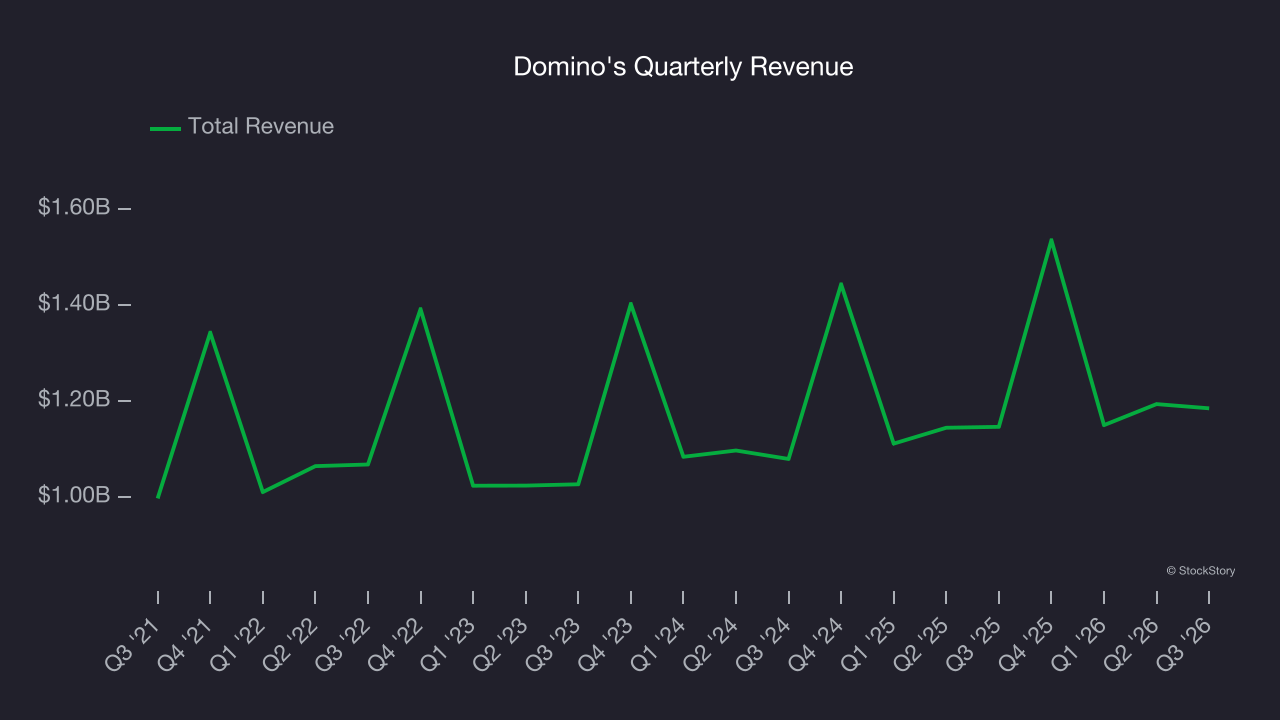Click the $1.00B y-axis label
Screen dimensions: 1280x720
point(73,496)
